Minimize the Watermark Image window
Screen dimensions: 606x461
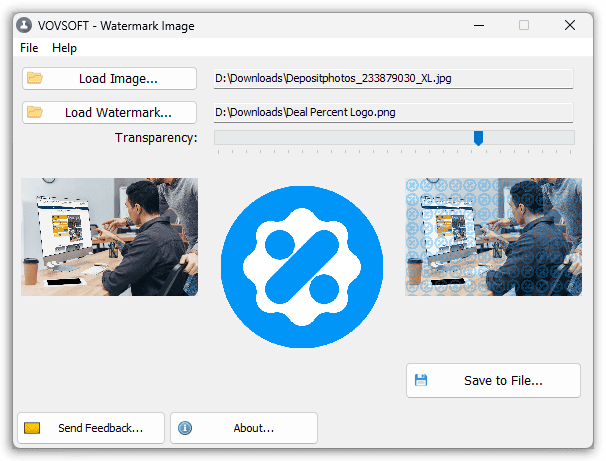pyautogui.click(x=479, y=26)
